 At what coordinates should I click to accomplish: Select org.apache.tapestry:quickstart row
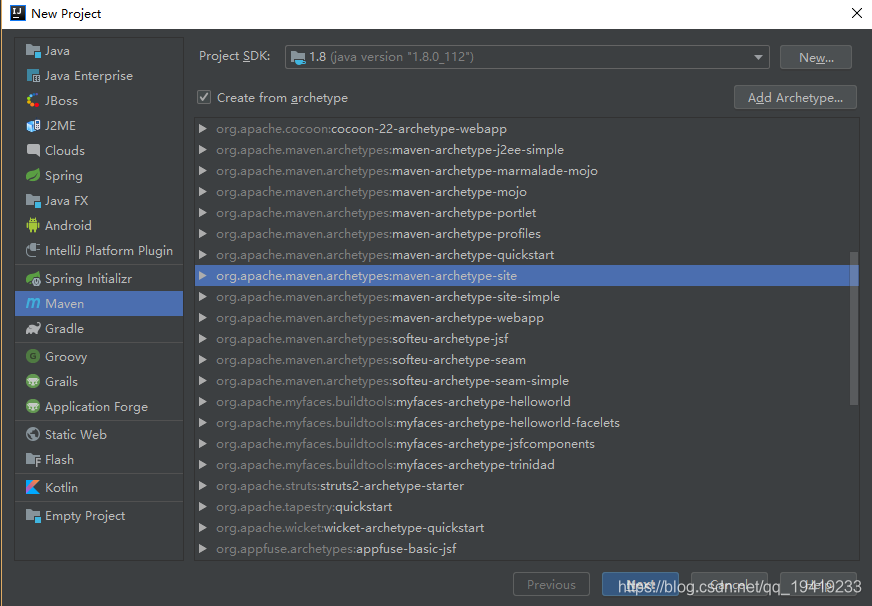(x=526, y=506)
